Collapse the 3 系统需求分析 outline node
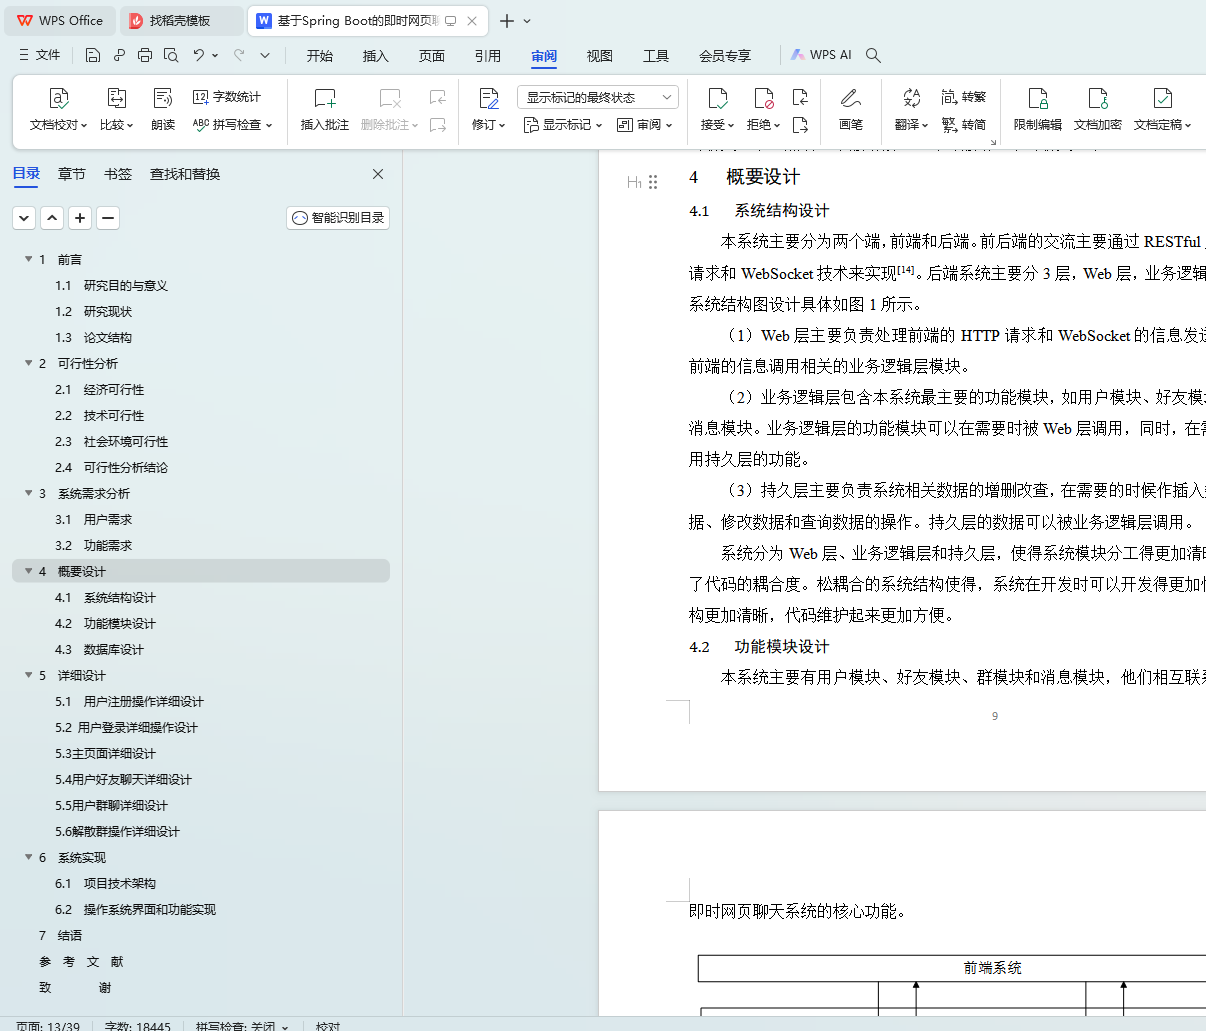Screen dimensions: 1206x1031 tap(29, 493)
